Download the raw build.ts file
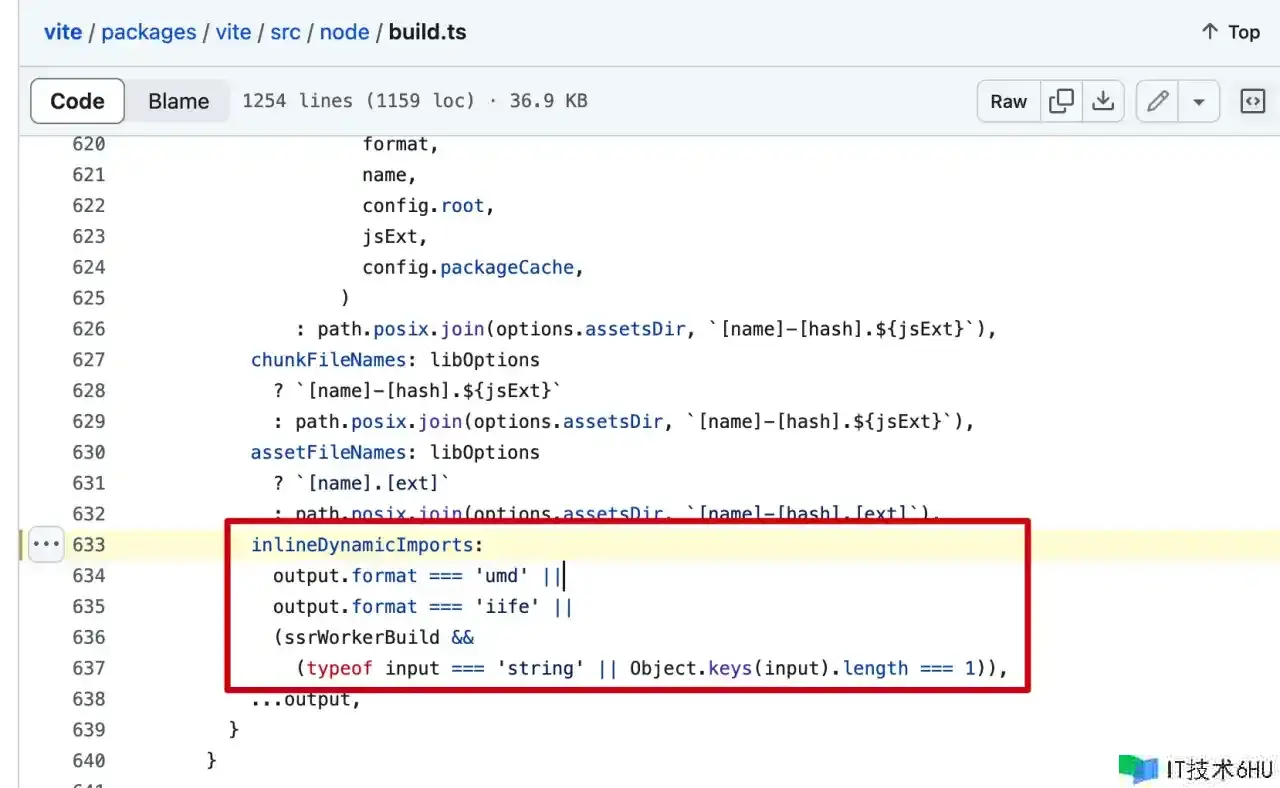This screenshot has width=1280, height=788. 1103,101
